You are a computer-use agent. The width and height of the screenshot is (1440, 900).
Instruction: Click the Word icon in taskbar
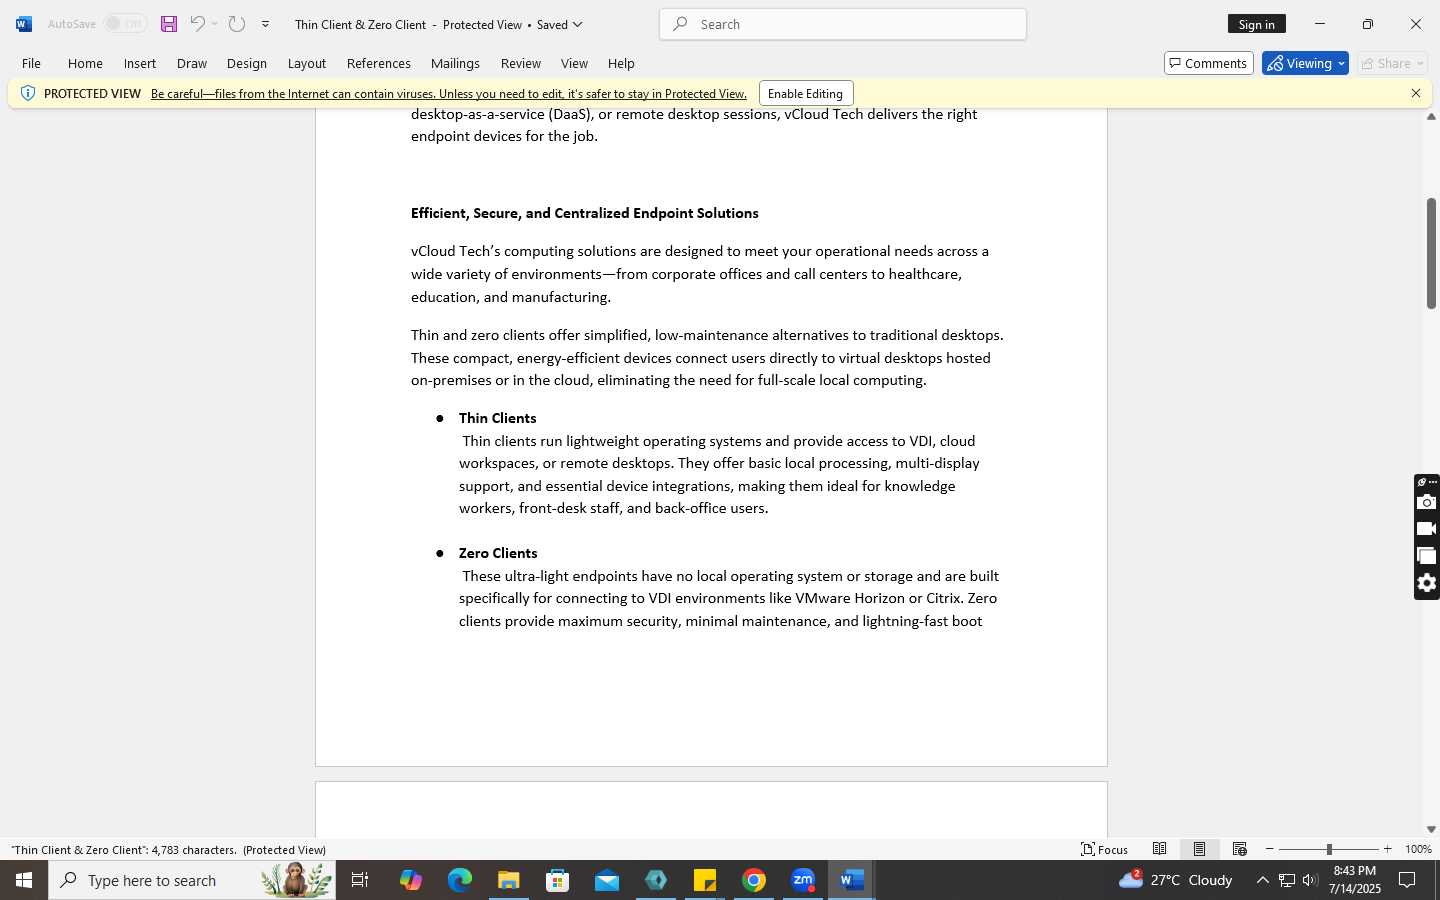852,880
